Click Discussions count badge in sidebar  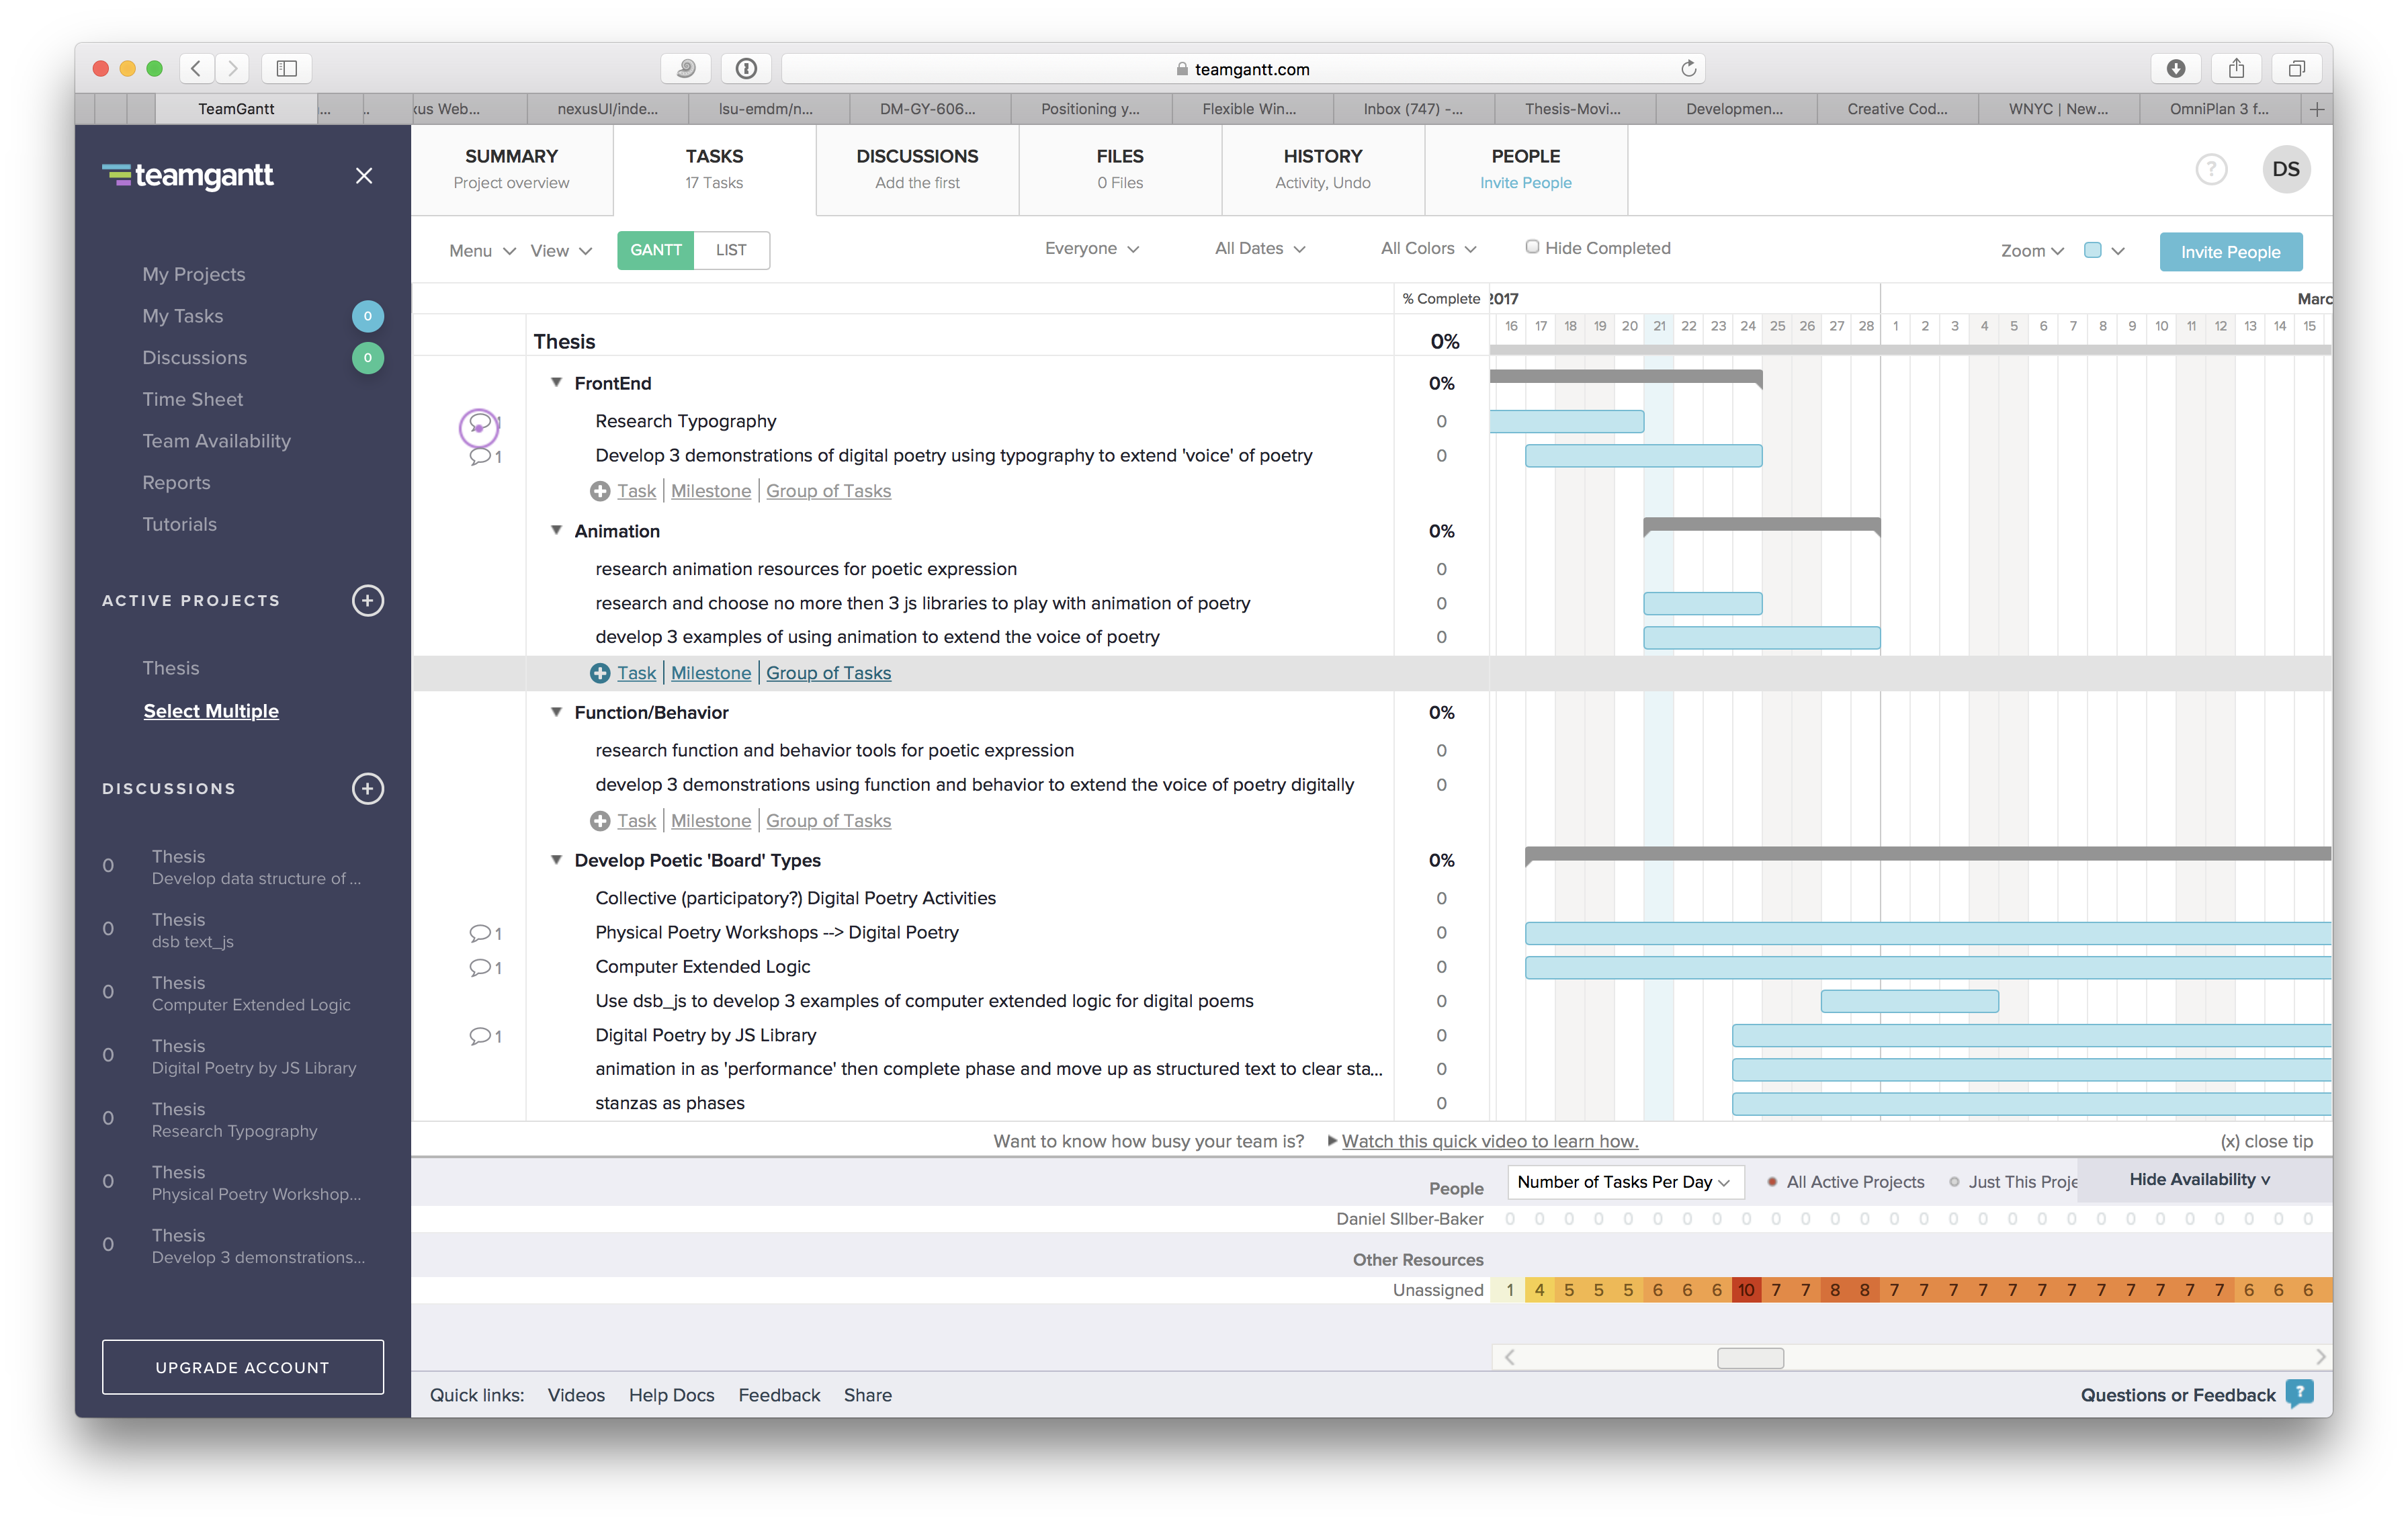(x=367, y=357)
